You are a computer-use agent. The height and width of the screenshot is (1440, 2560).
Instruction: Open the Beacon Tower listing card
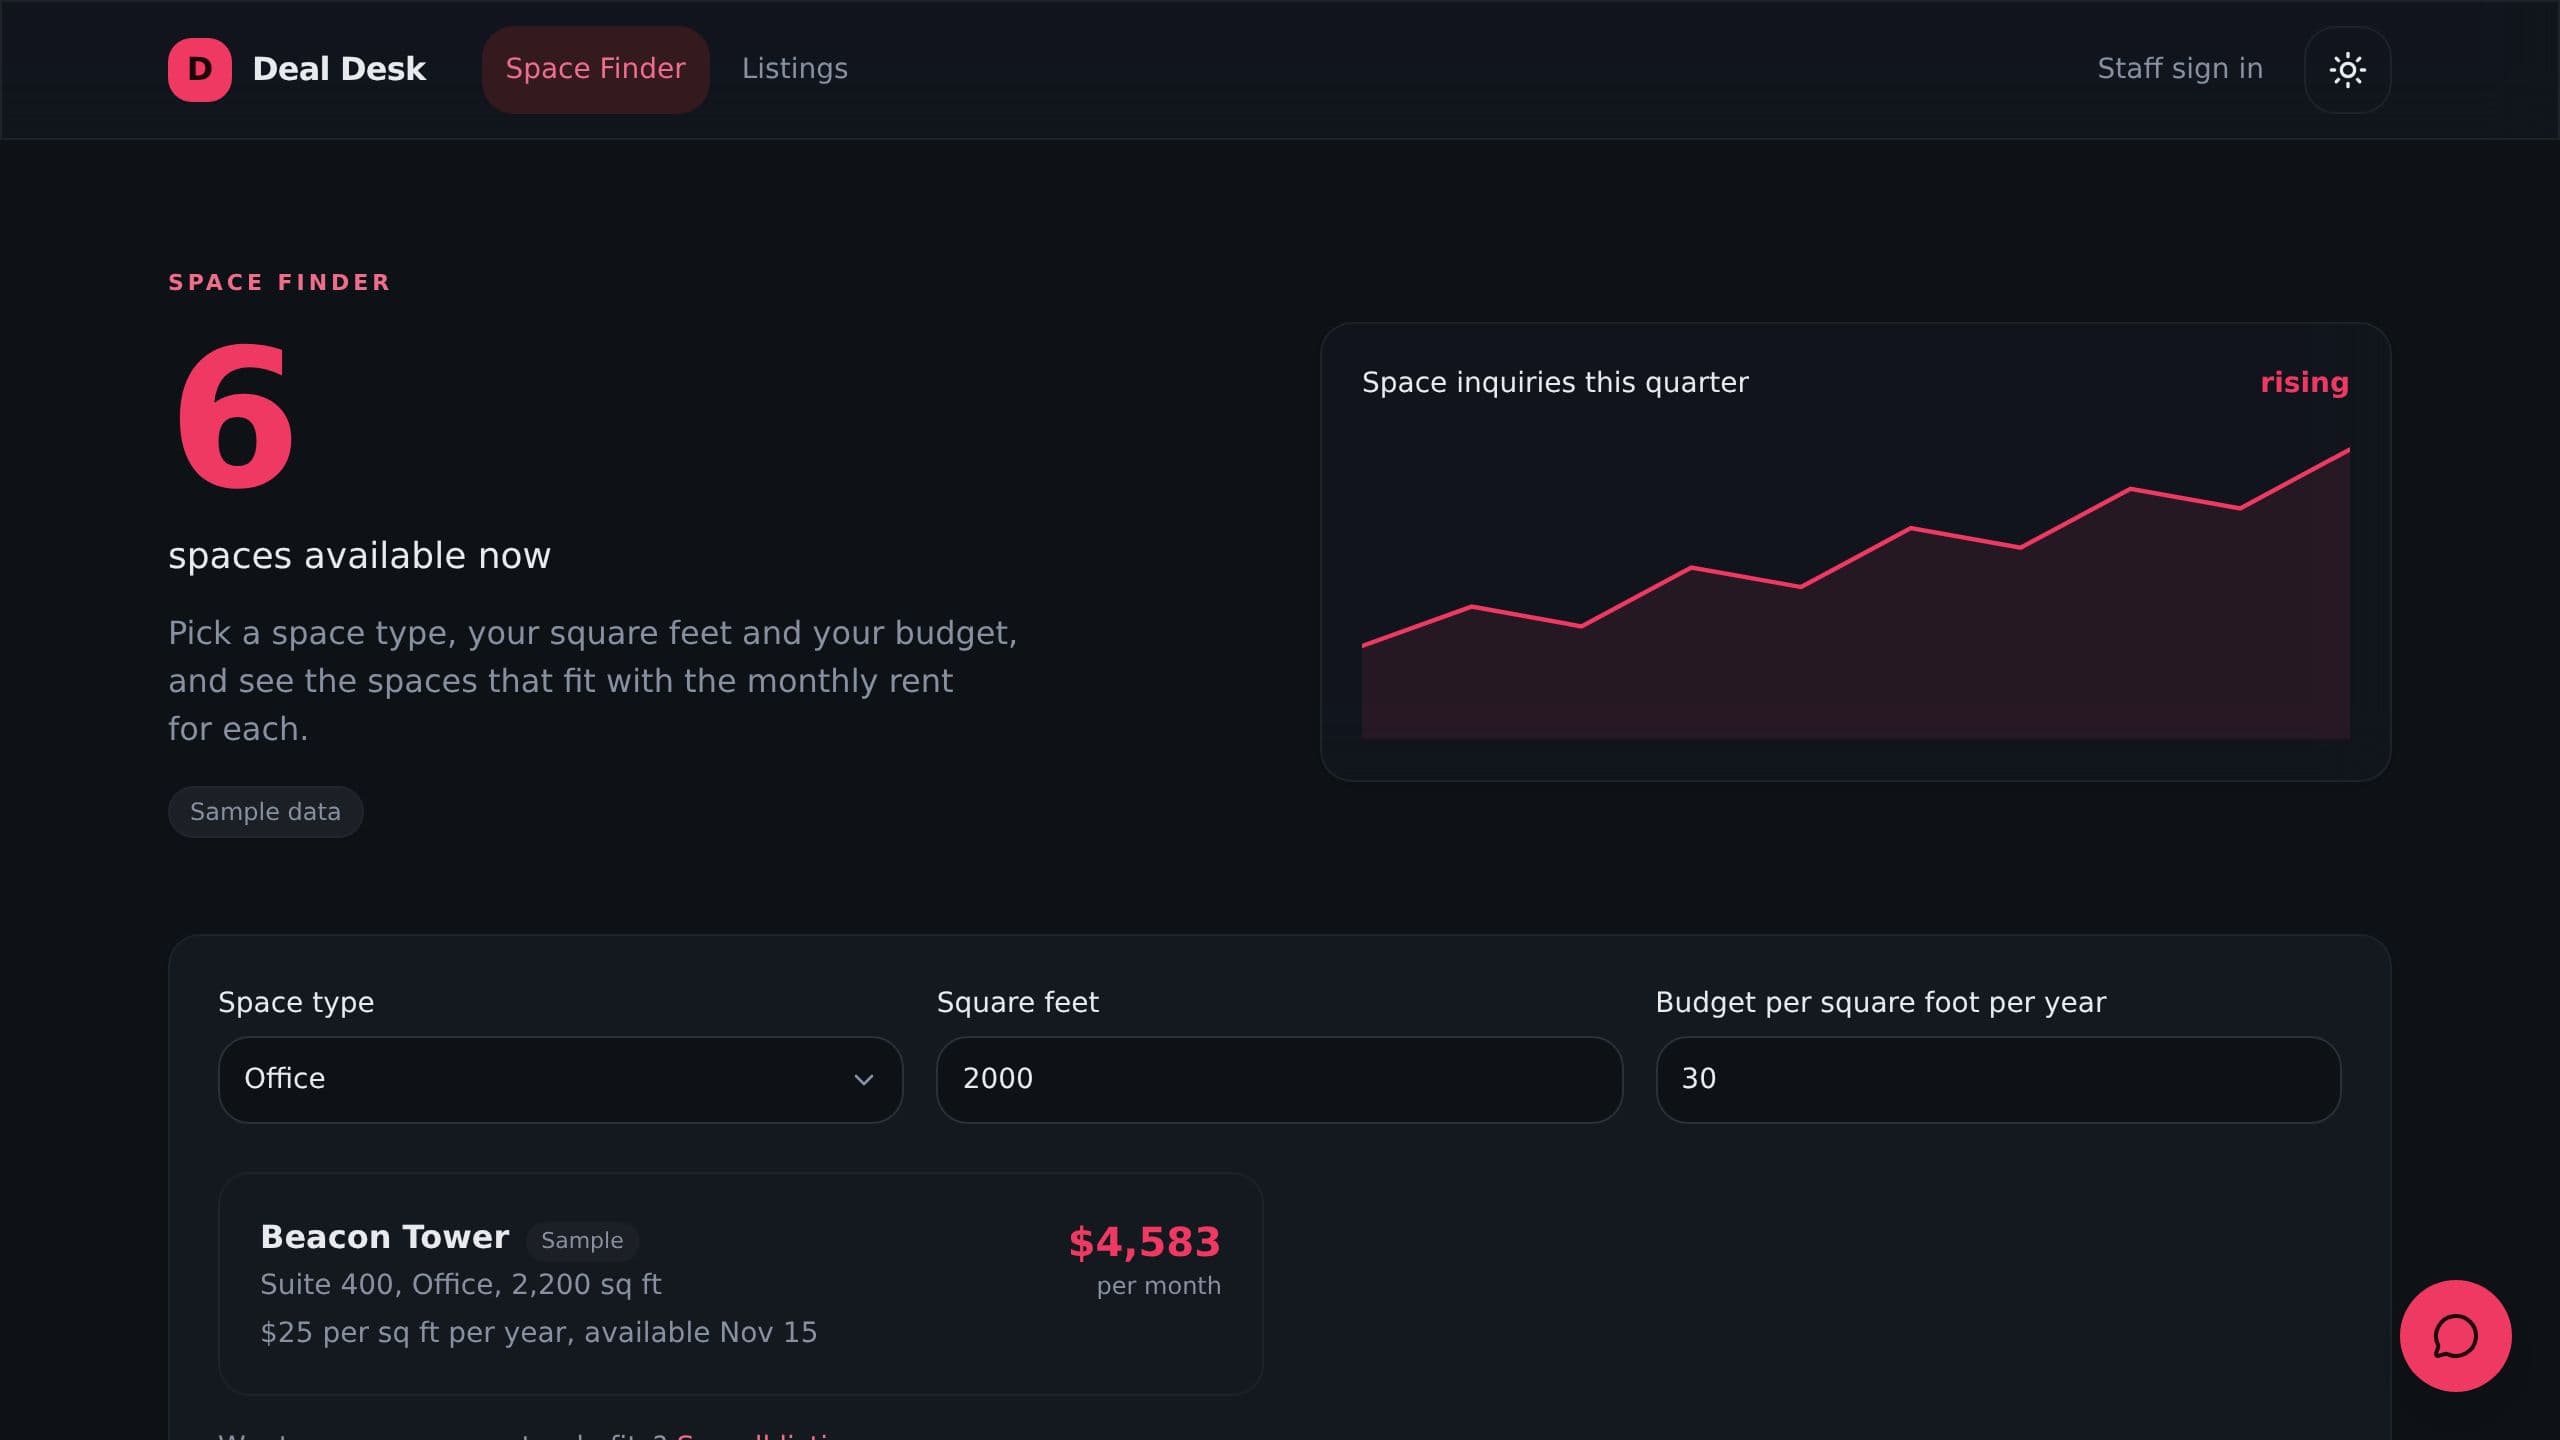(x=740, y=1284)
